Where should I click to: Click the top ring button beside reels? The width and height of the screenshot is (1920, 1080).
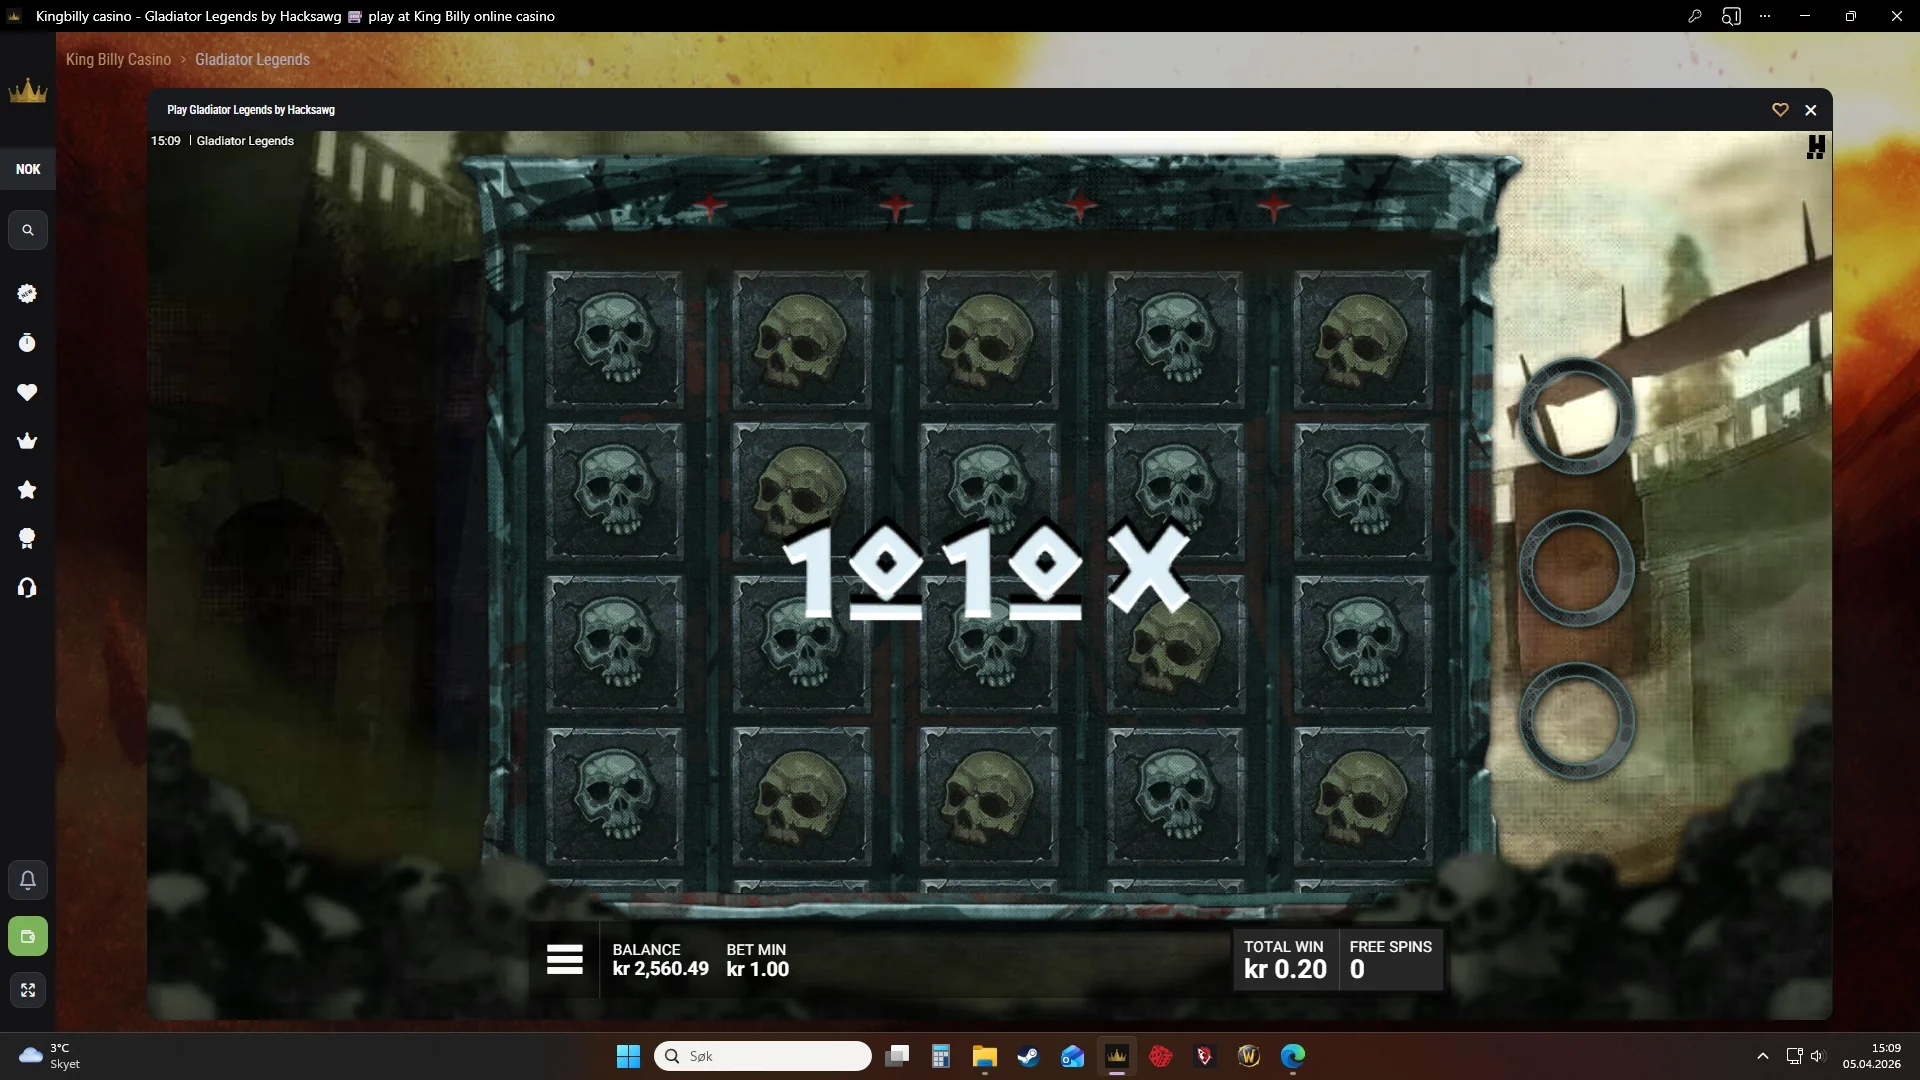[x=1577, y=416]
